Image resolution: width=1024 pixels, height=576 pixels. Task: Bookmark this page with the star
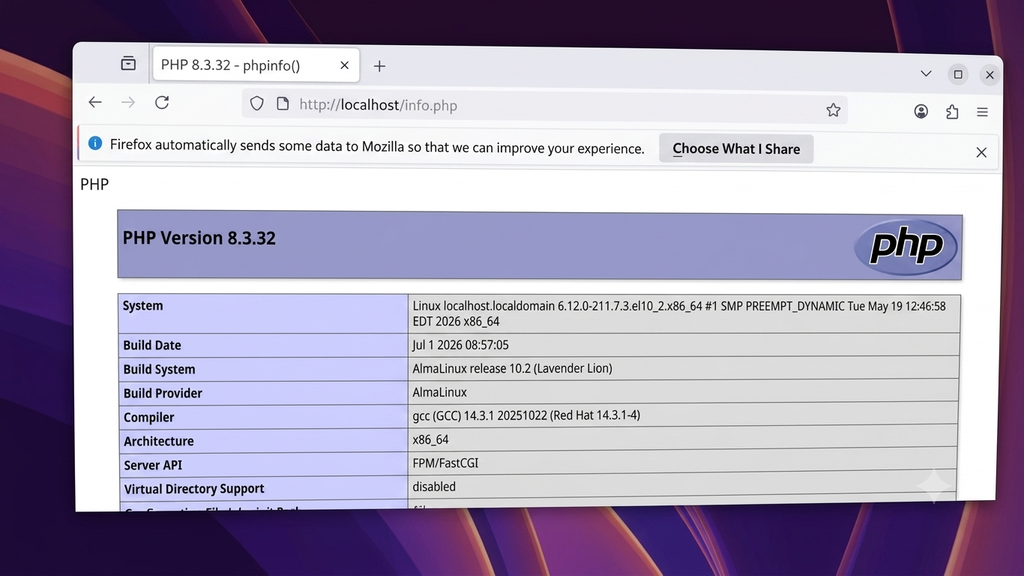833,110
